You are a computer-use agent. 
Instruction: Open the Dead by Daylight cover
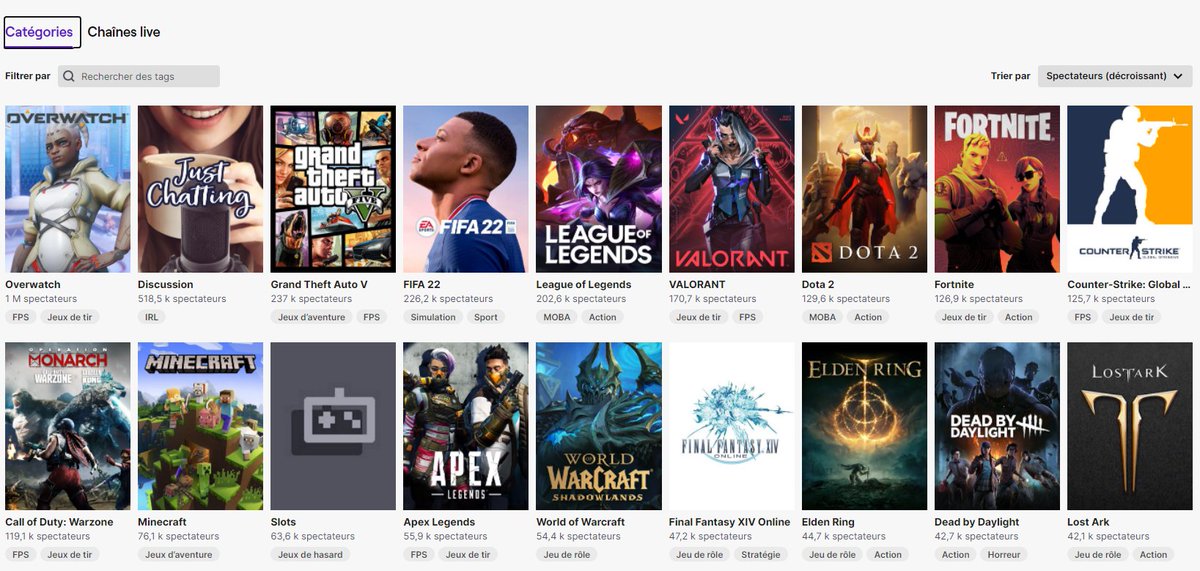point(997,426)
